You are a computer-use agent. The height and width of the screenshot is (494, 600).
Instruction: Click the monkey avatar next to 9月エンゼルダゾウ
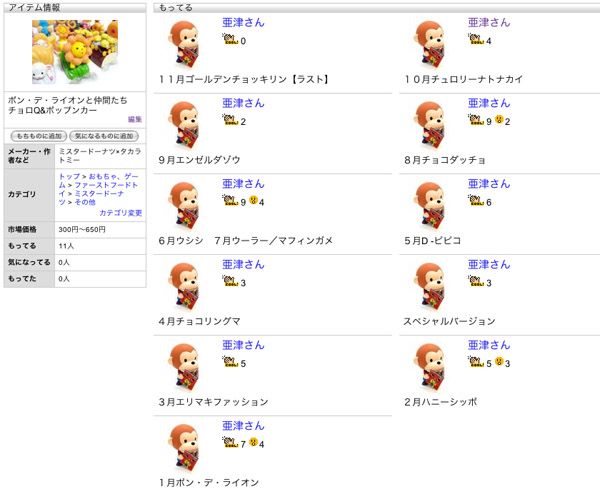point(184,125)
